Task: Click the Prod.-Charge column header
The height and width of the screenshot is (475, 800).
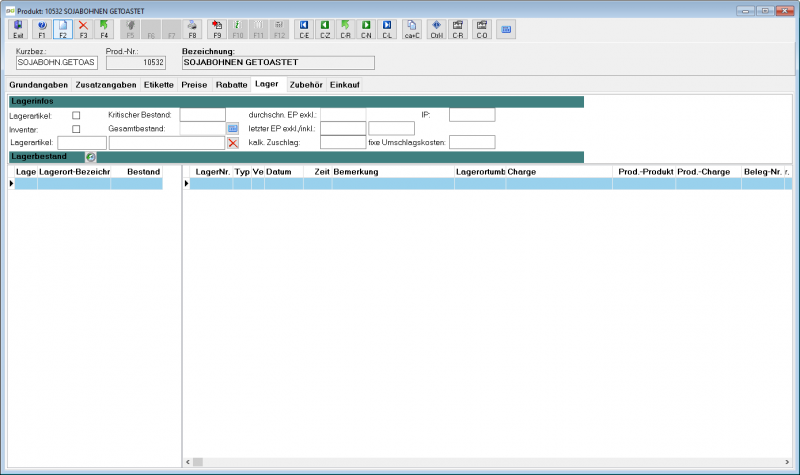Action: (708, 172)
